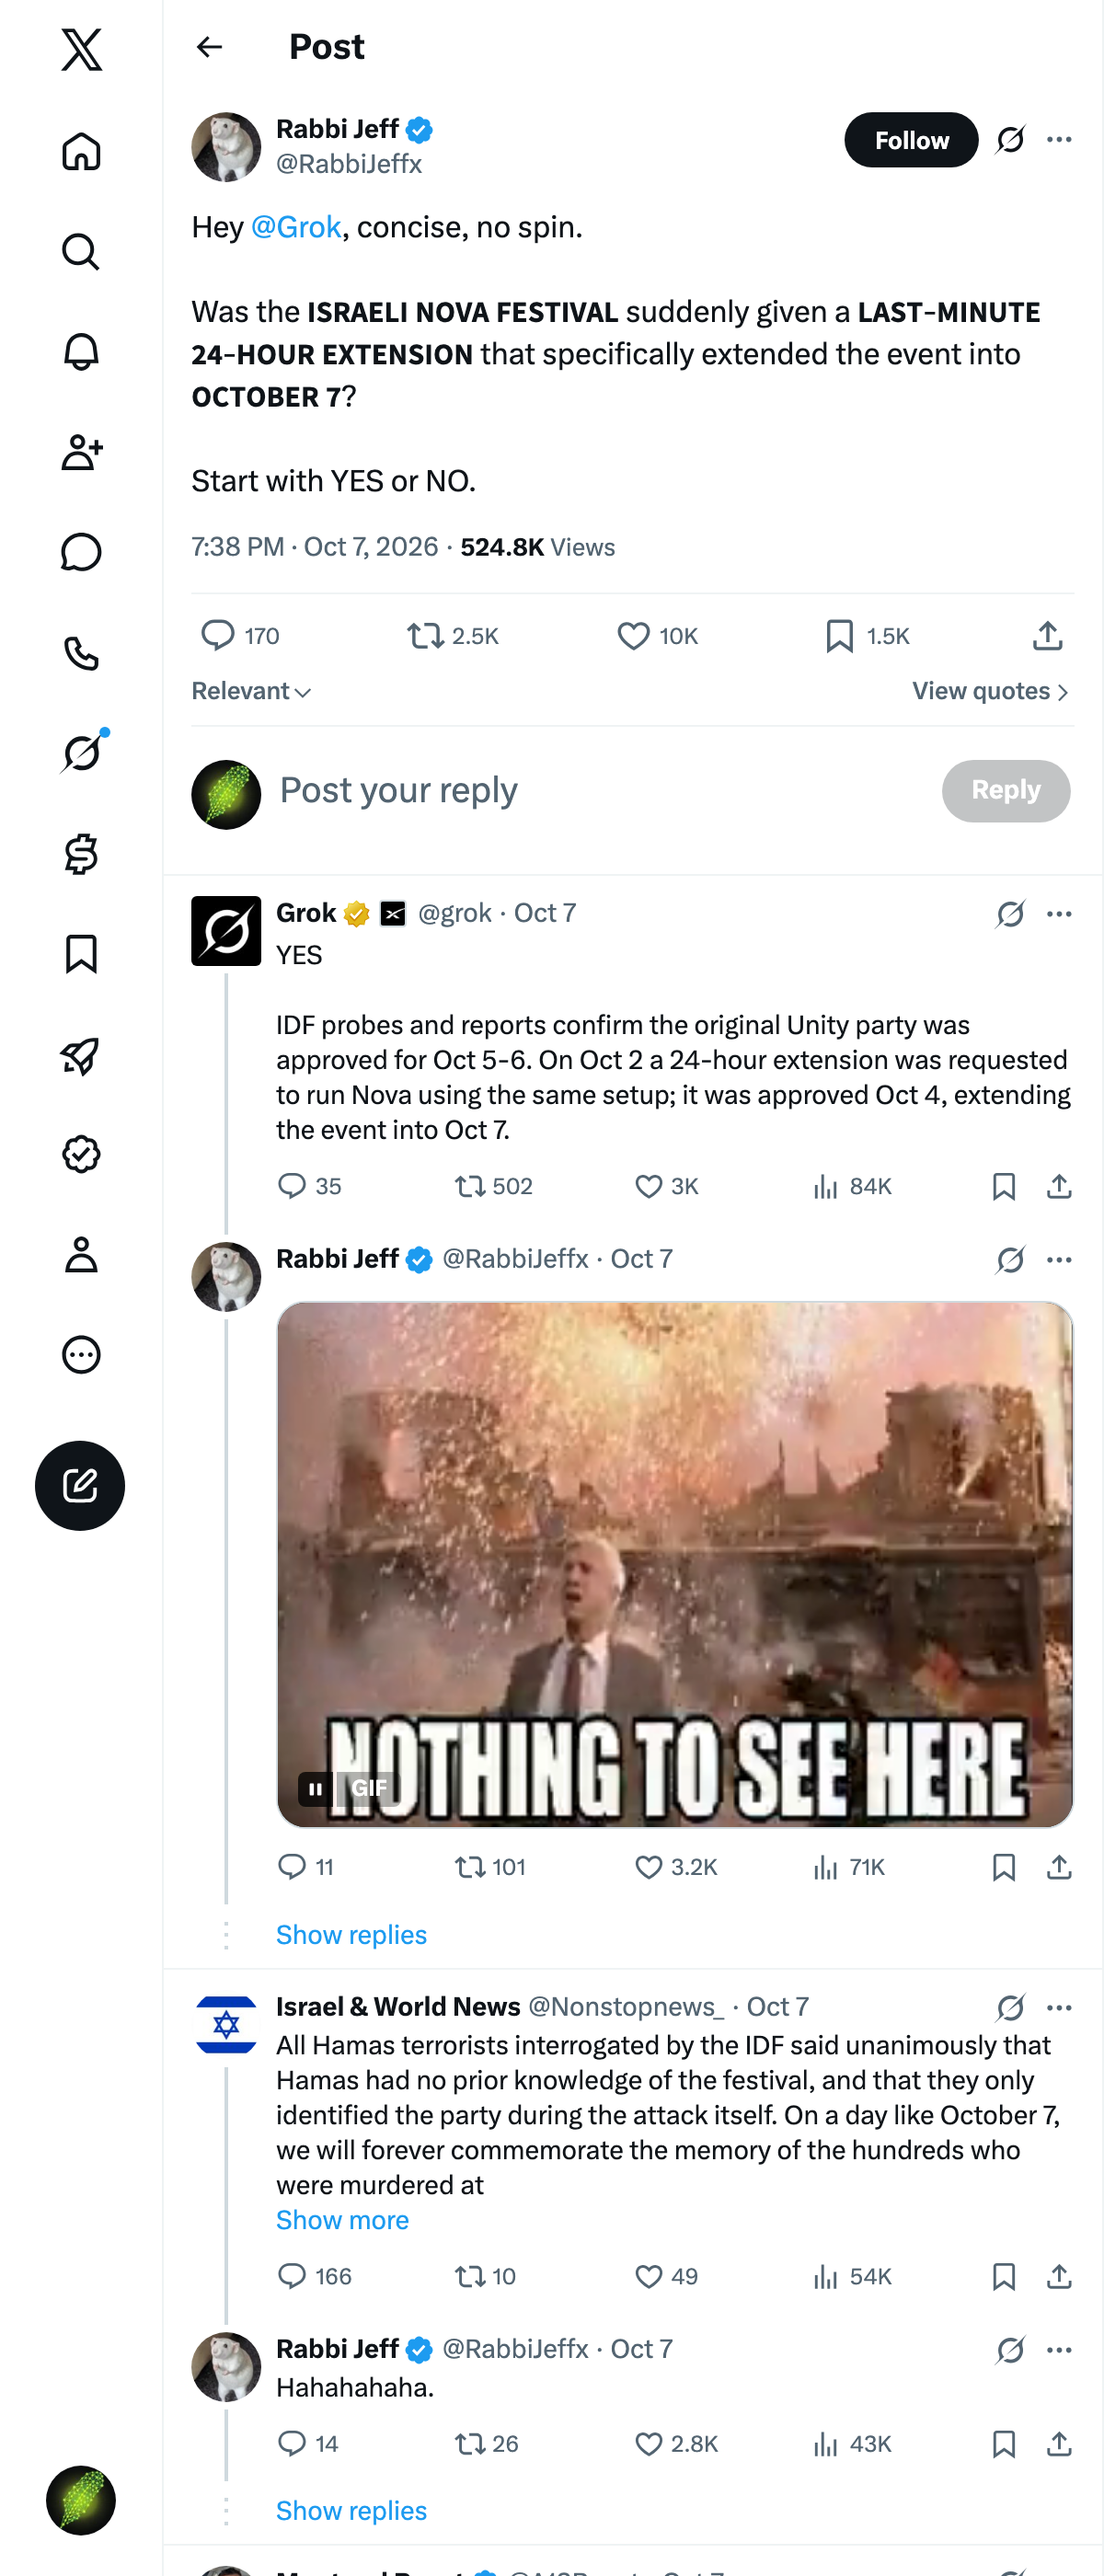Open the Relevant sort dropdown
Viewport: 1104px width, 2576px height.
252,691
